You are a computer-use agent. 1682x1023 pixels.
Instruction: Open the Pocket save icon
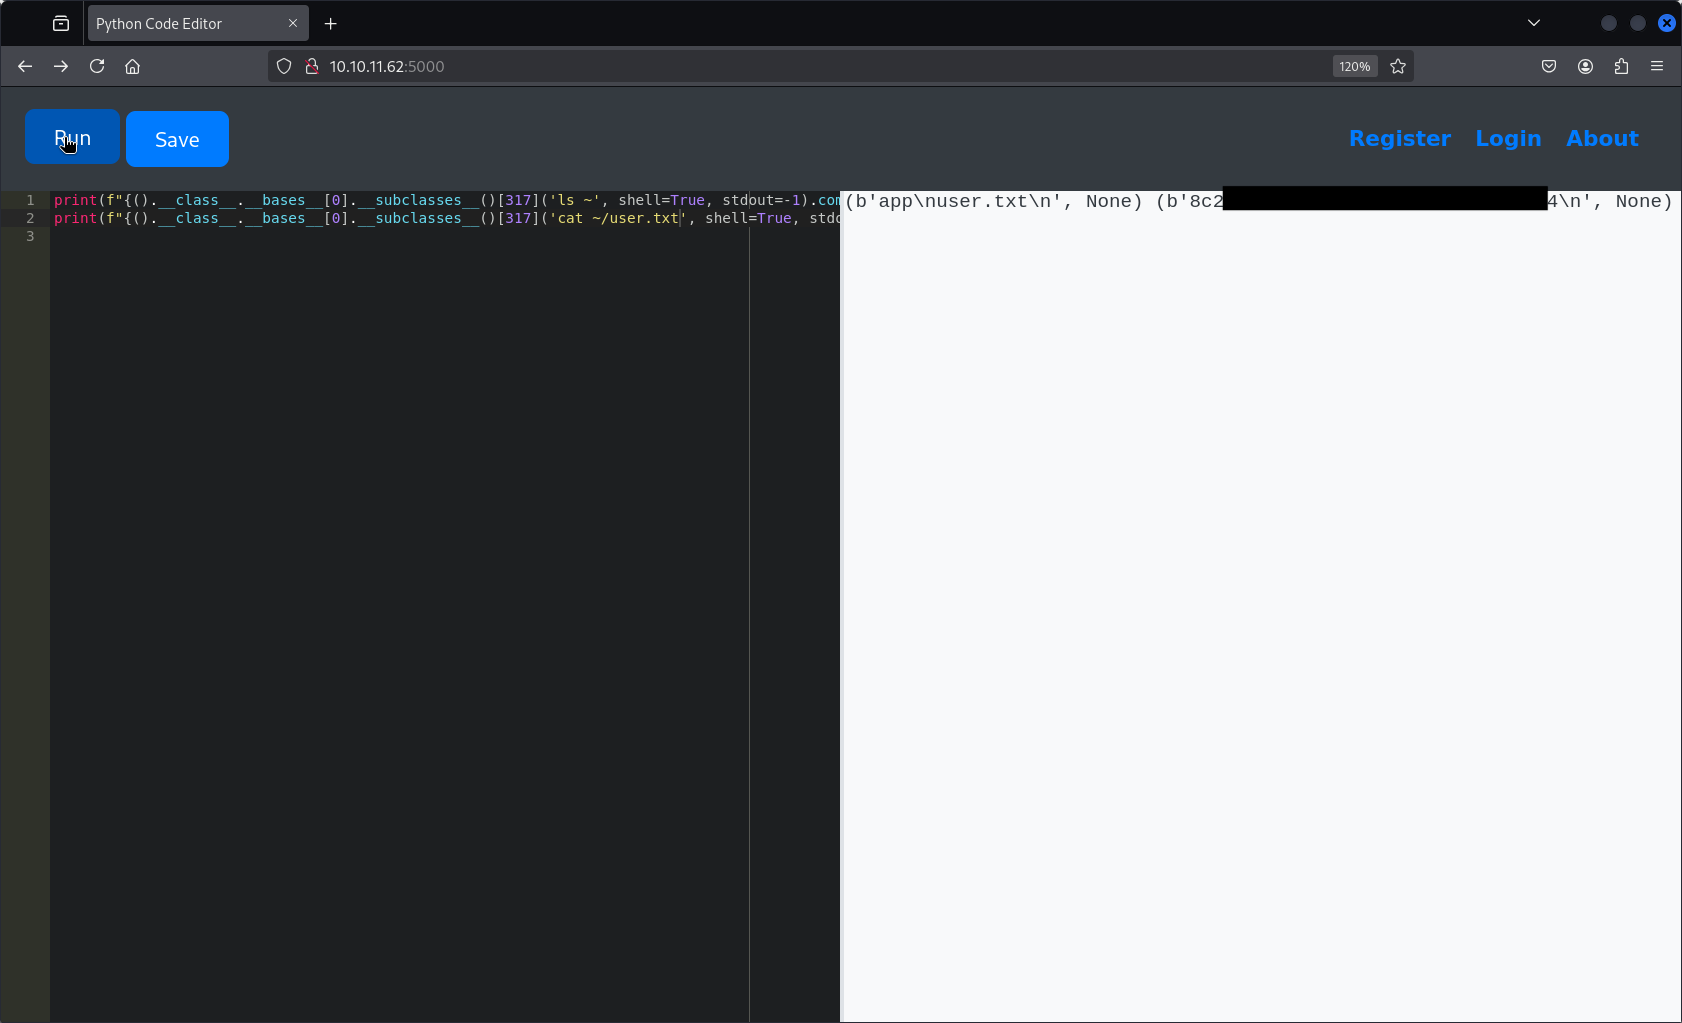click(1549, 66)
